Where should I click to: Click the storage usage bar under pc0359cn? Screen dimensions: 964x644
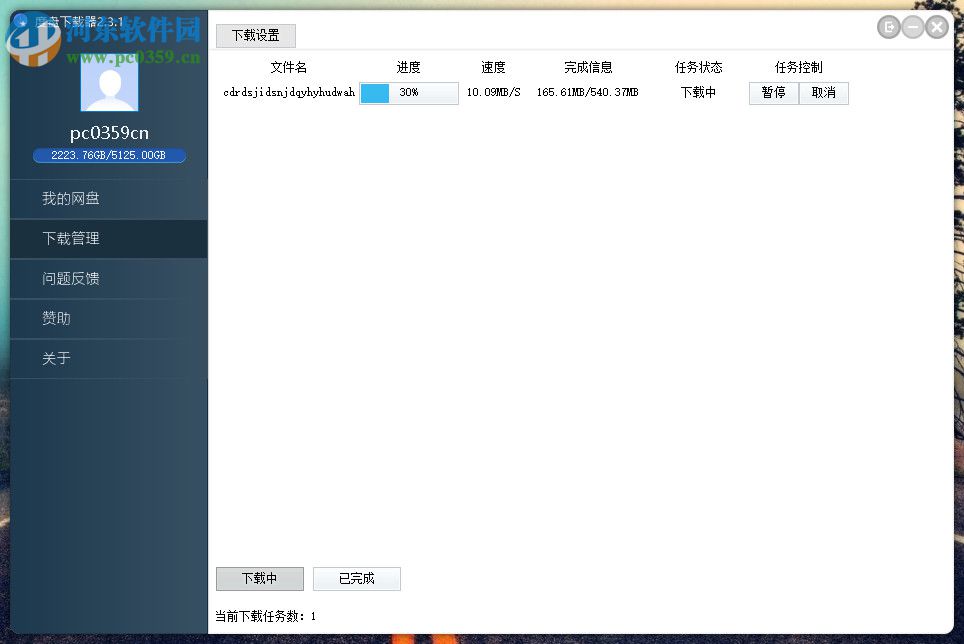click(109, 155)
